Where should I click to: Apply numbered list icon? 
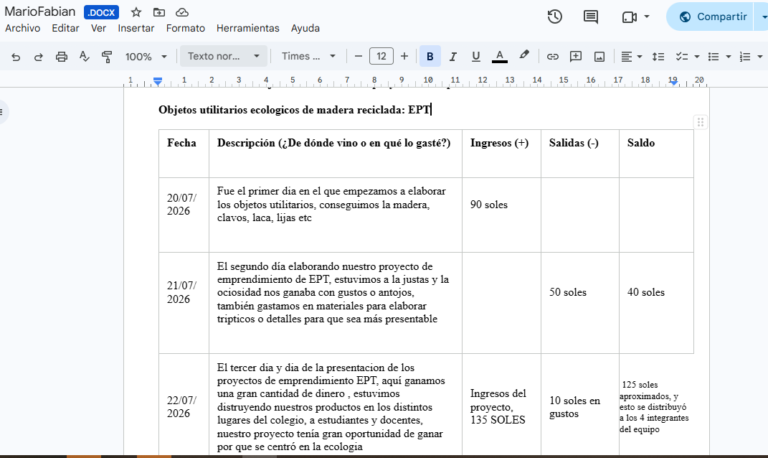[745, 57]
